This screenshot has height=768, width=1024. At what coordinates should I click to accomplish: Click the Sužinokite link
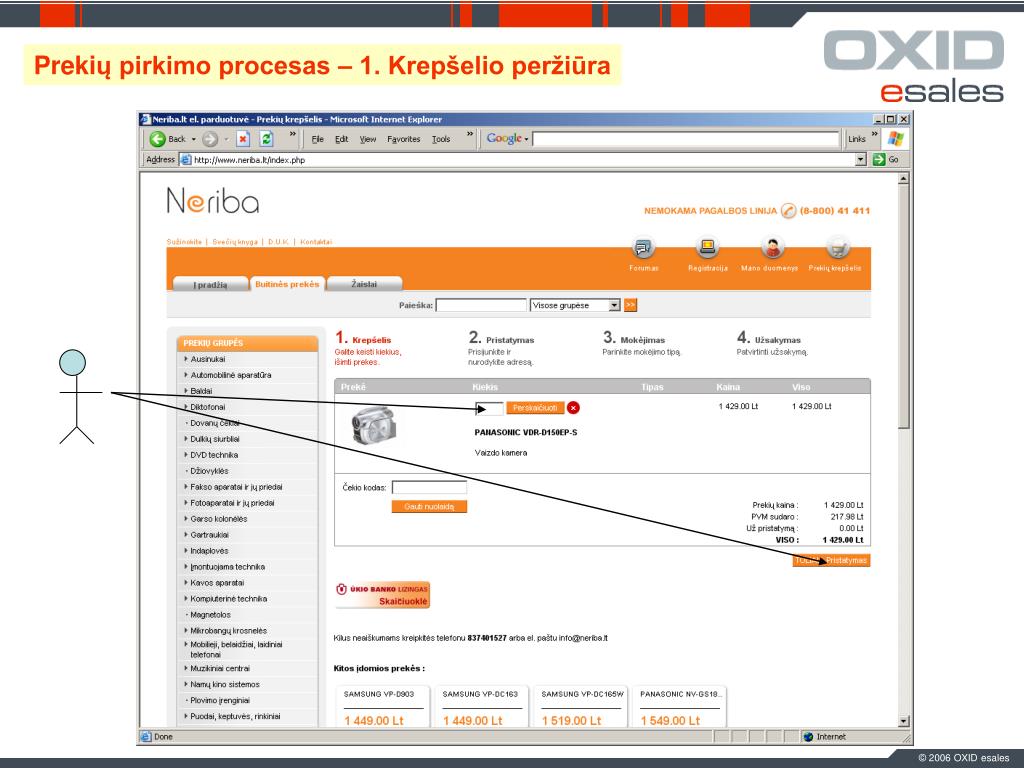click(x=184, y=242)
